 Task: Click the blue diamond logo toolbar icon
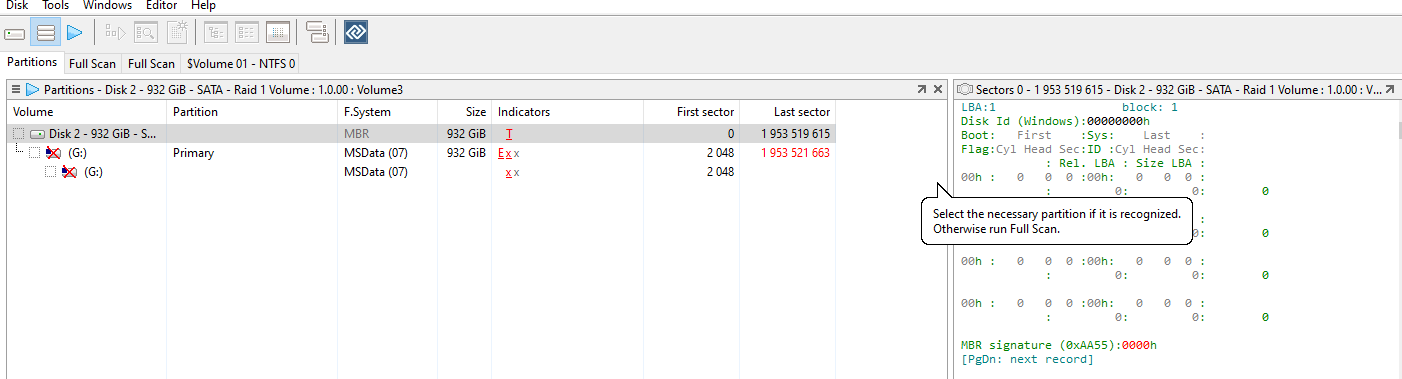(x=357, y=33)
